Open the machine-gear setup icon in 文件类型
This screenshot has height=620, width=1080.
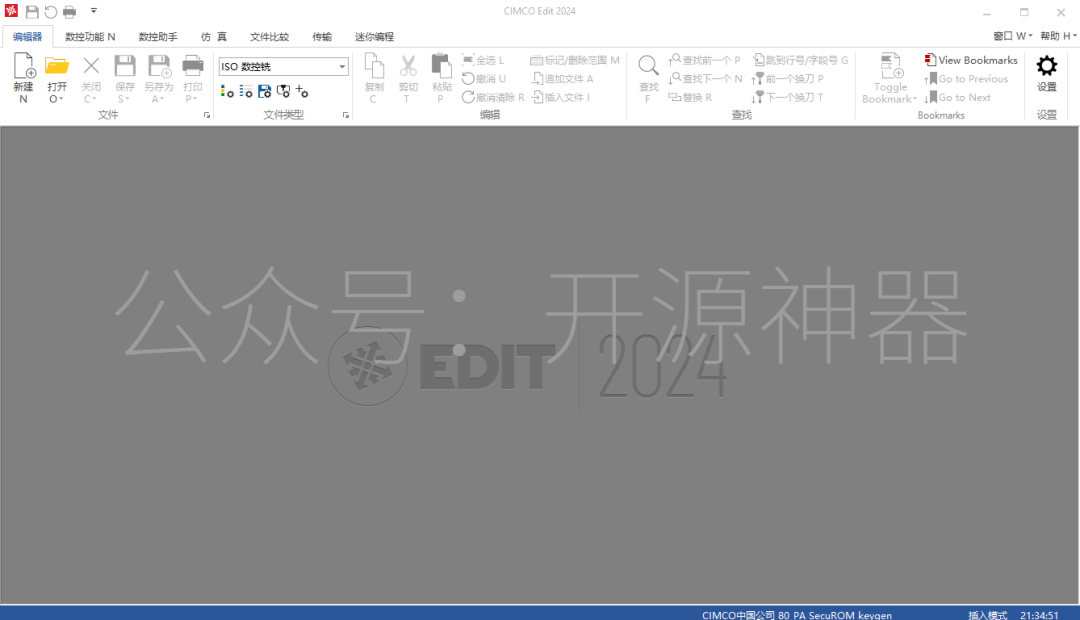283,92
